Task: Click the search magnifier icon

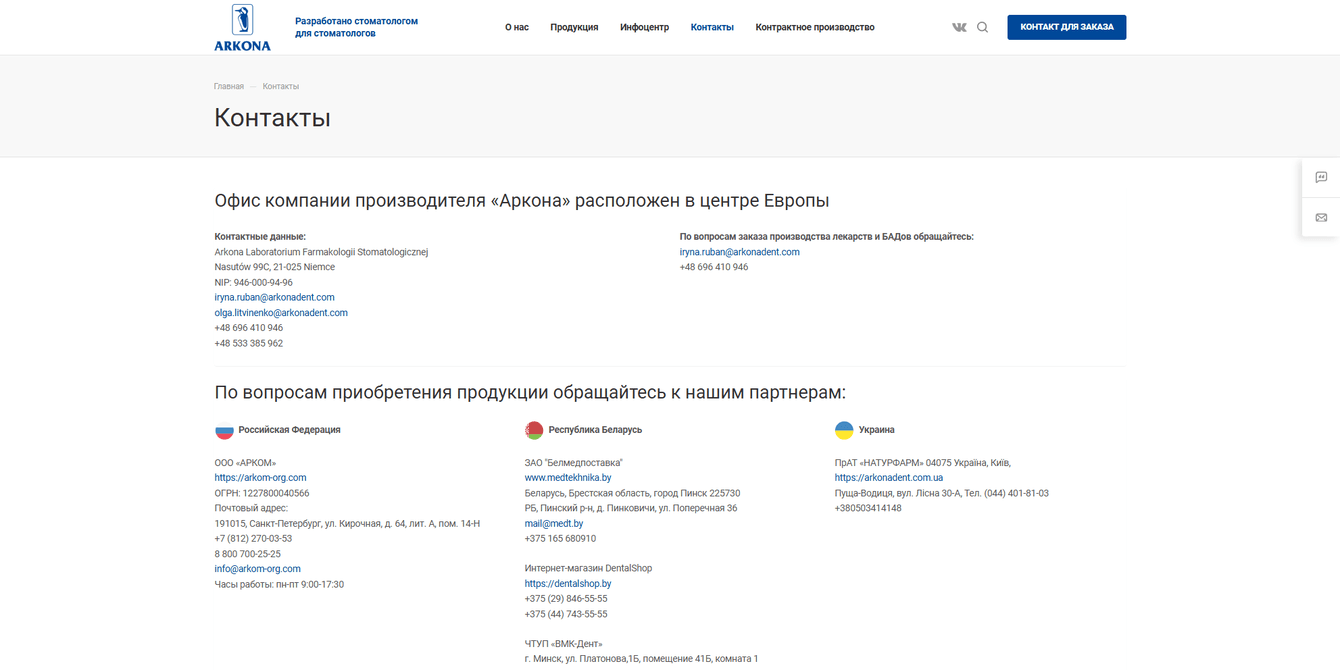Action: pos(982,28)
